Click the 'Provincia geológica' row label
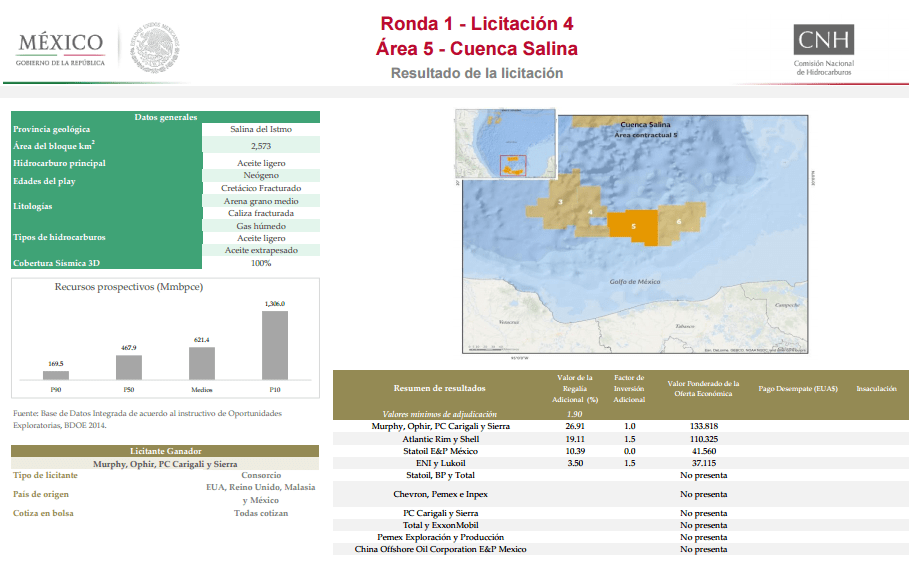 pyautogui.click(x=52, y=129)
